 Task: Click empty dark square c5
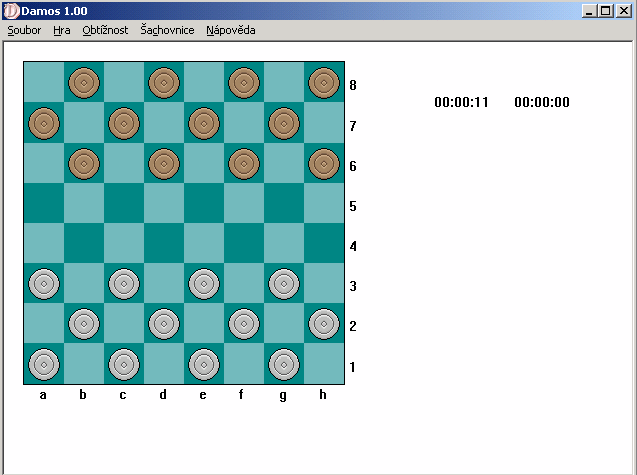(124, 203)
